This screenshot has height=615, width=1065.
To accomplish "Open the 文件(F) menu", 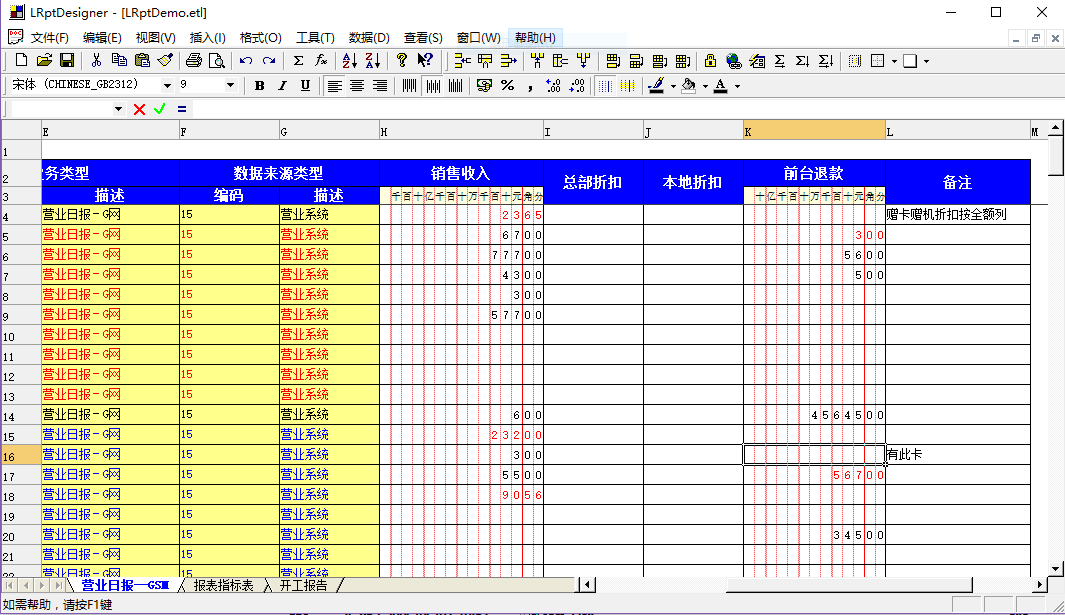I will pos(50,37).
